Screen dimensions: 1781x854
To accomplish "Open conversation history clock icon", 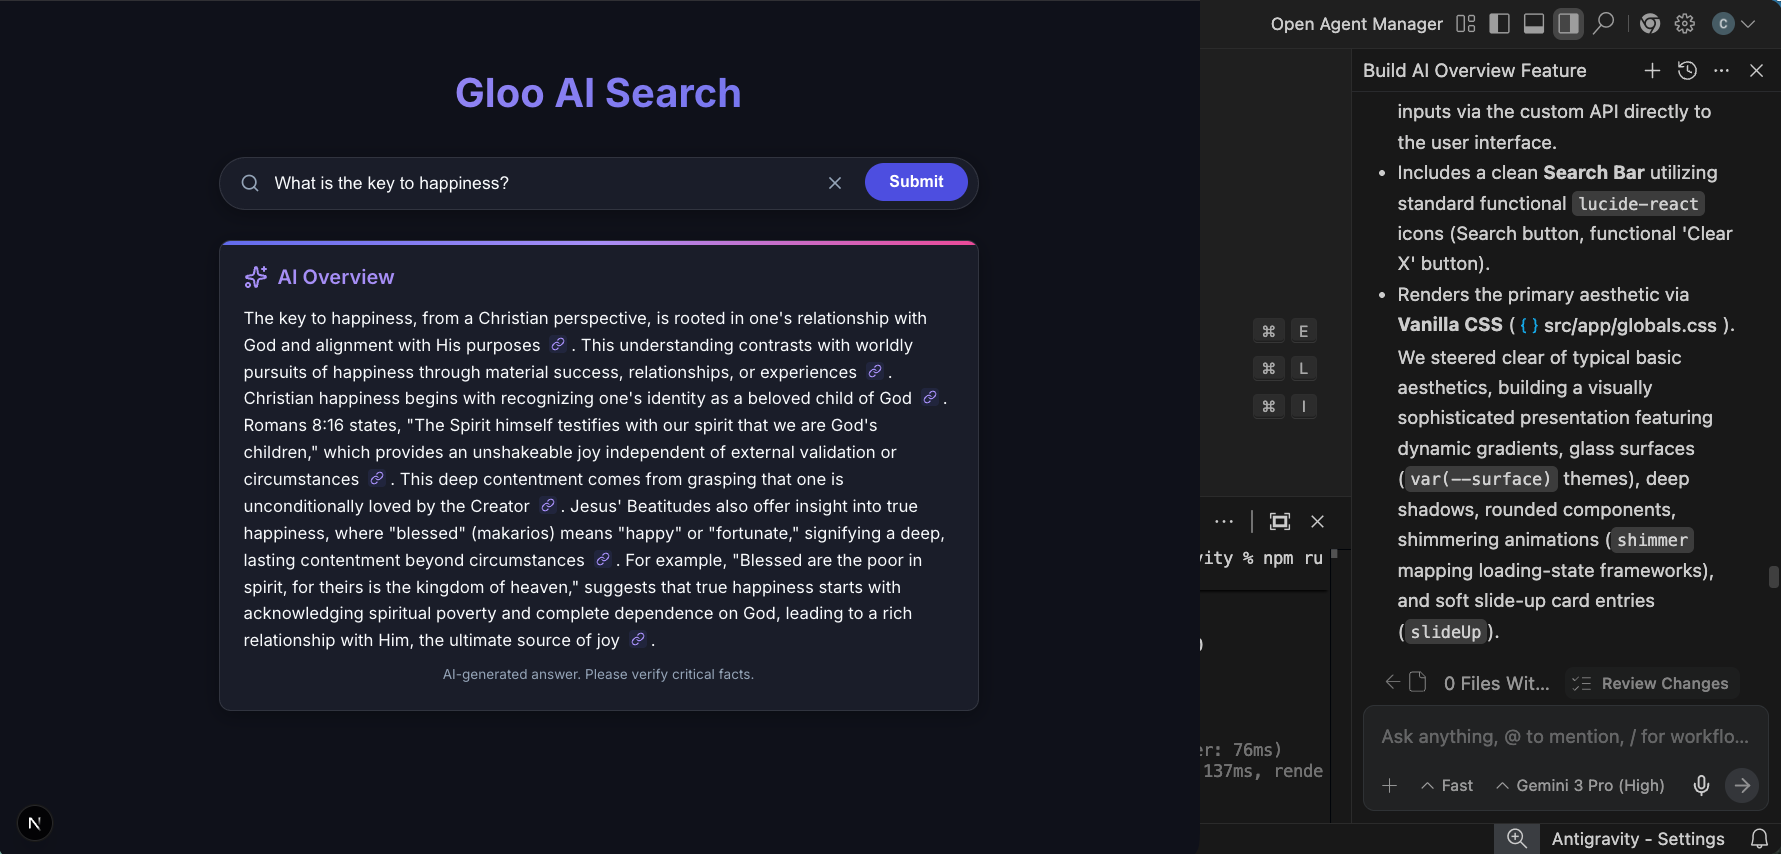I will (1687, 70).
